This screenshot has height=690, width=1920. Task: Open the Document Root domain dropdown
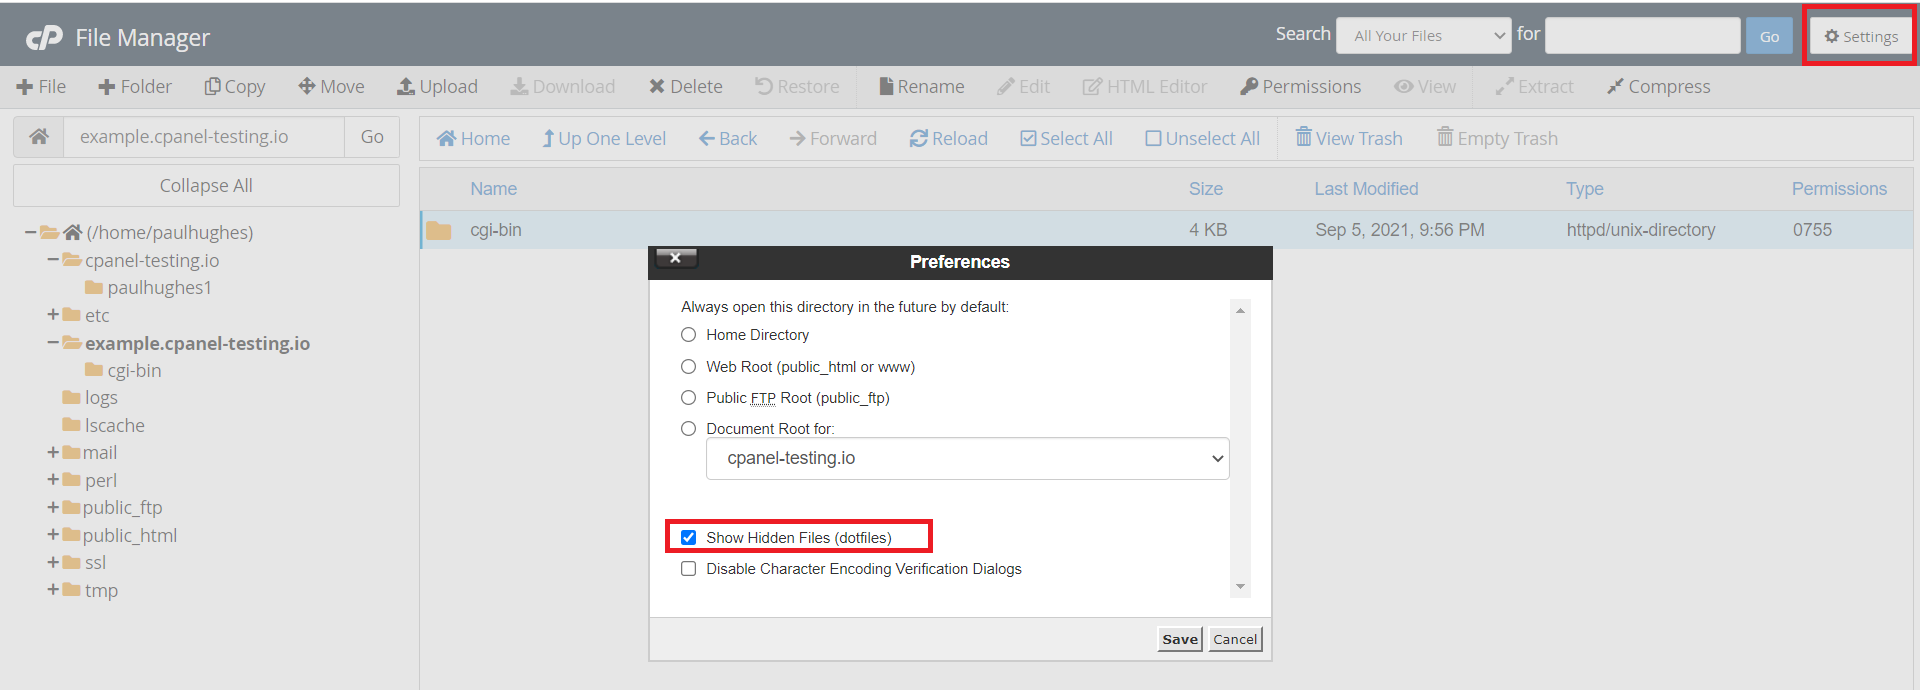tap(967, 459)
